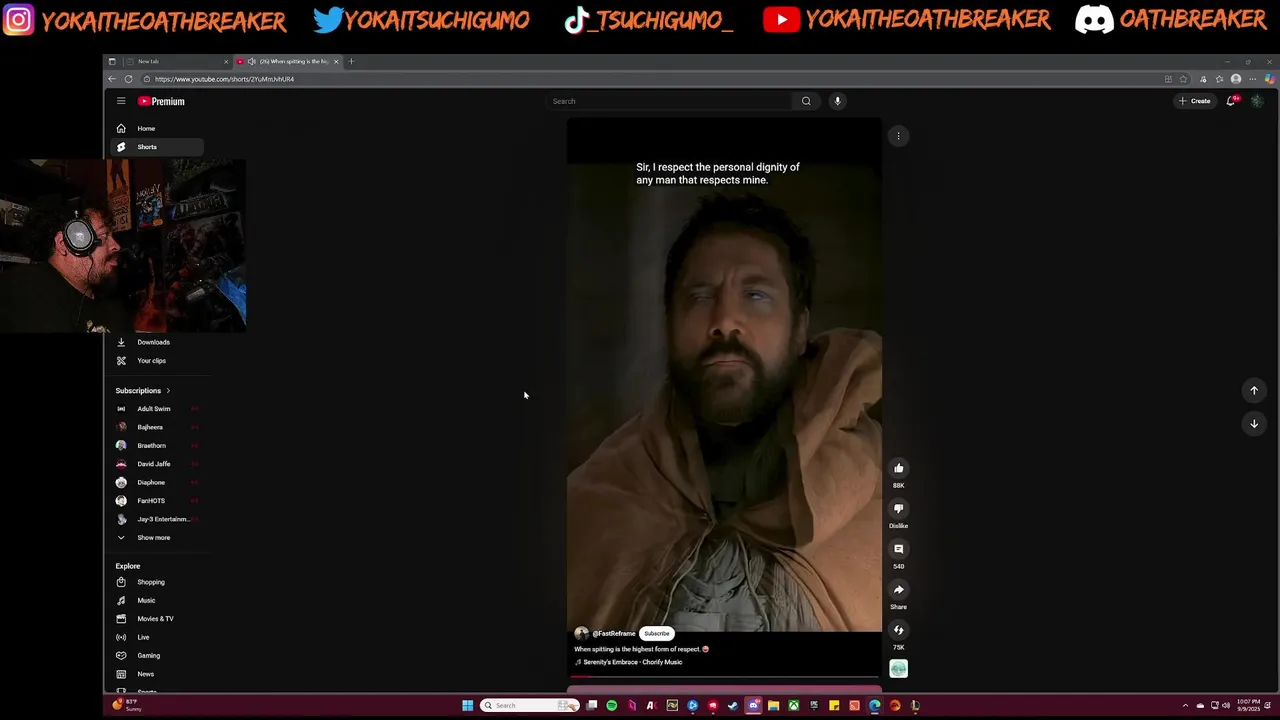This screenshot has height=720, width=1280.
Task: Open the YouTube account avatar menu
Action: (x=1257, y=101)
